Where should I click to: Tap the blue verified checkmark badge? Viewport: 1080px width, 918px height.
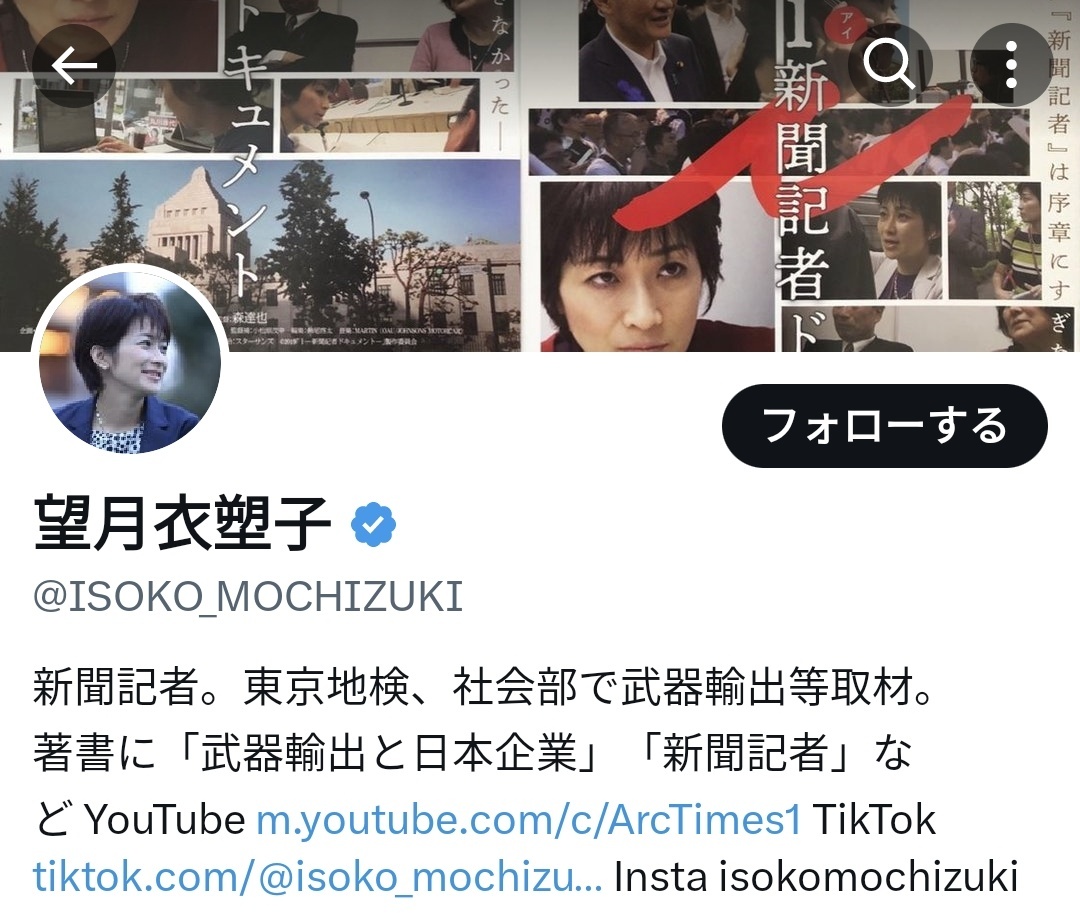373,525
